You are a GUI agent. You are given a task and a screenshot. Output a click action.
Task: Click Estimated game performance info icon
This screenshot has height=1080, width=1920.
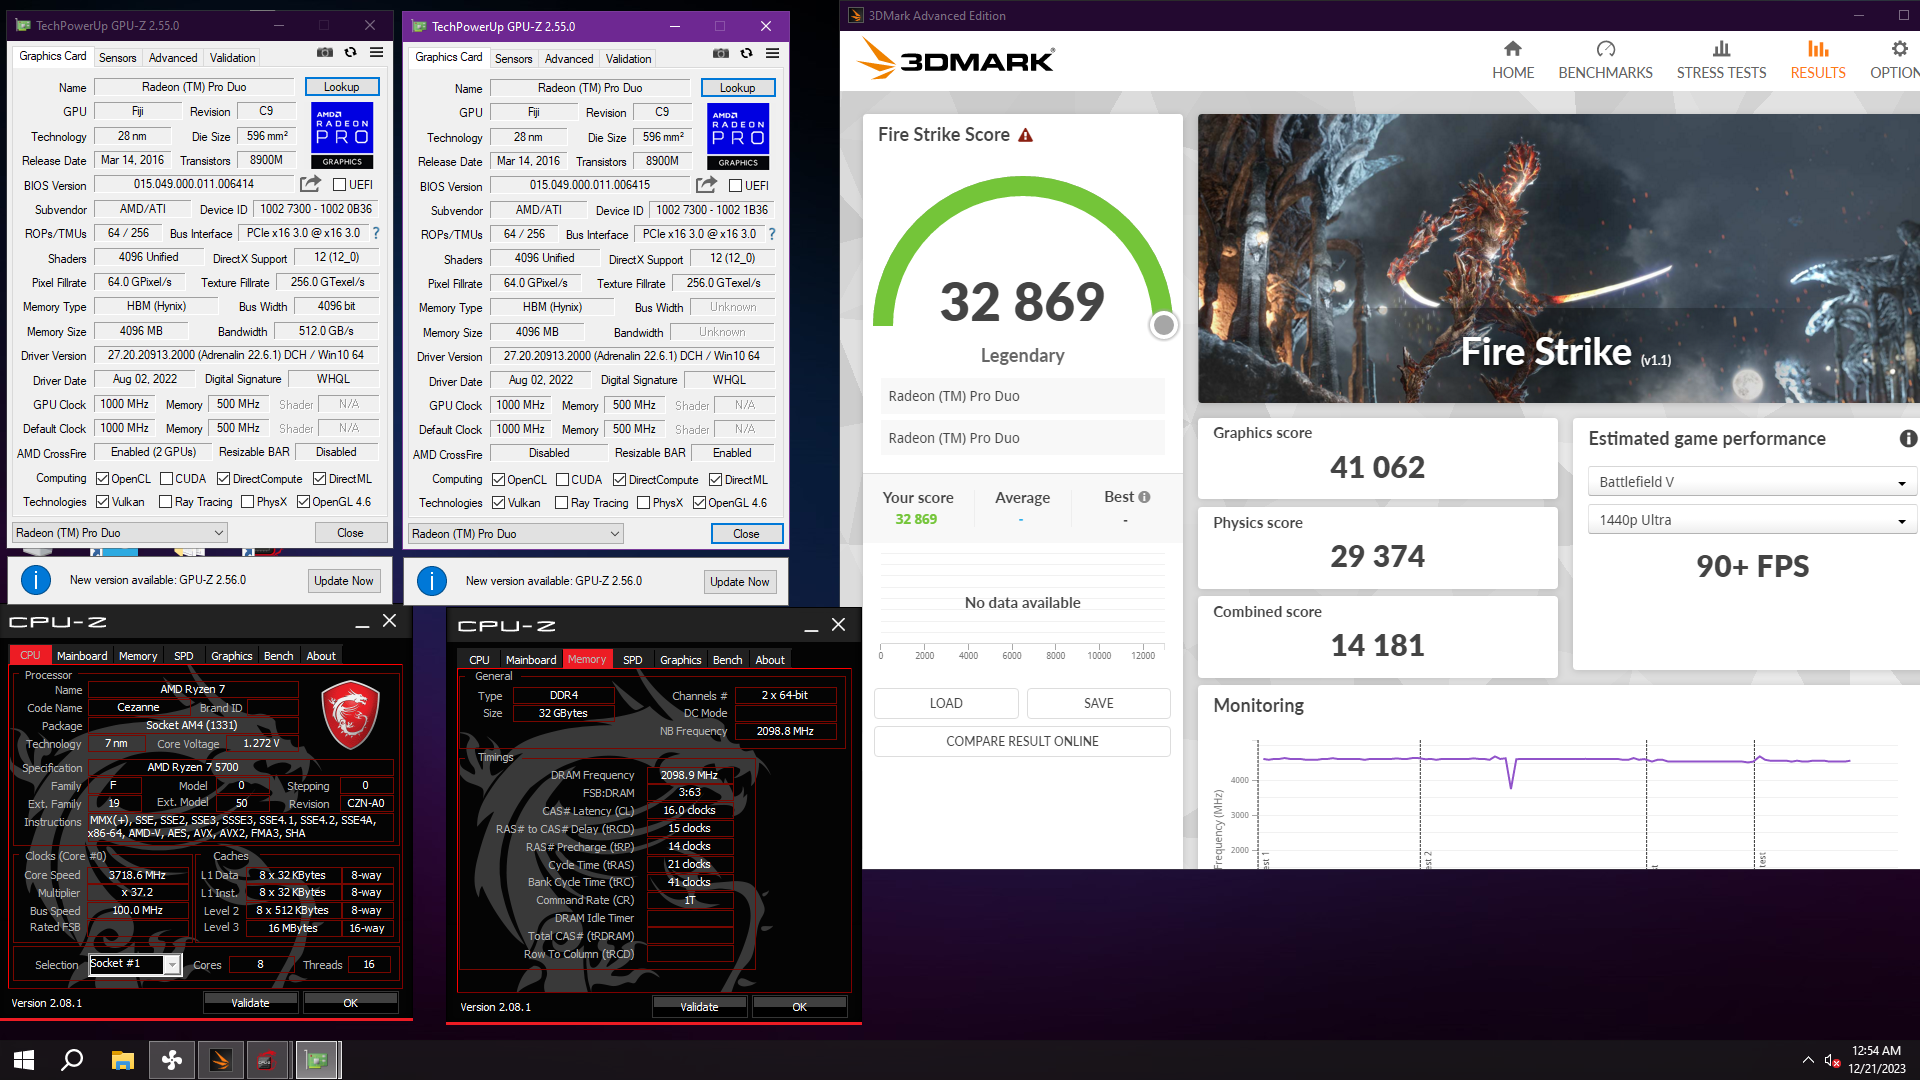point(1908,438)
